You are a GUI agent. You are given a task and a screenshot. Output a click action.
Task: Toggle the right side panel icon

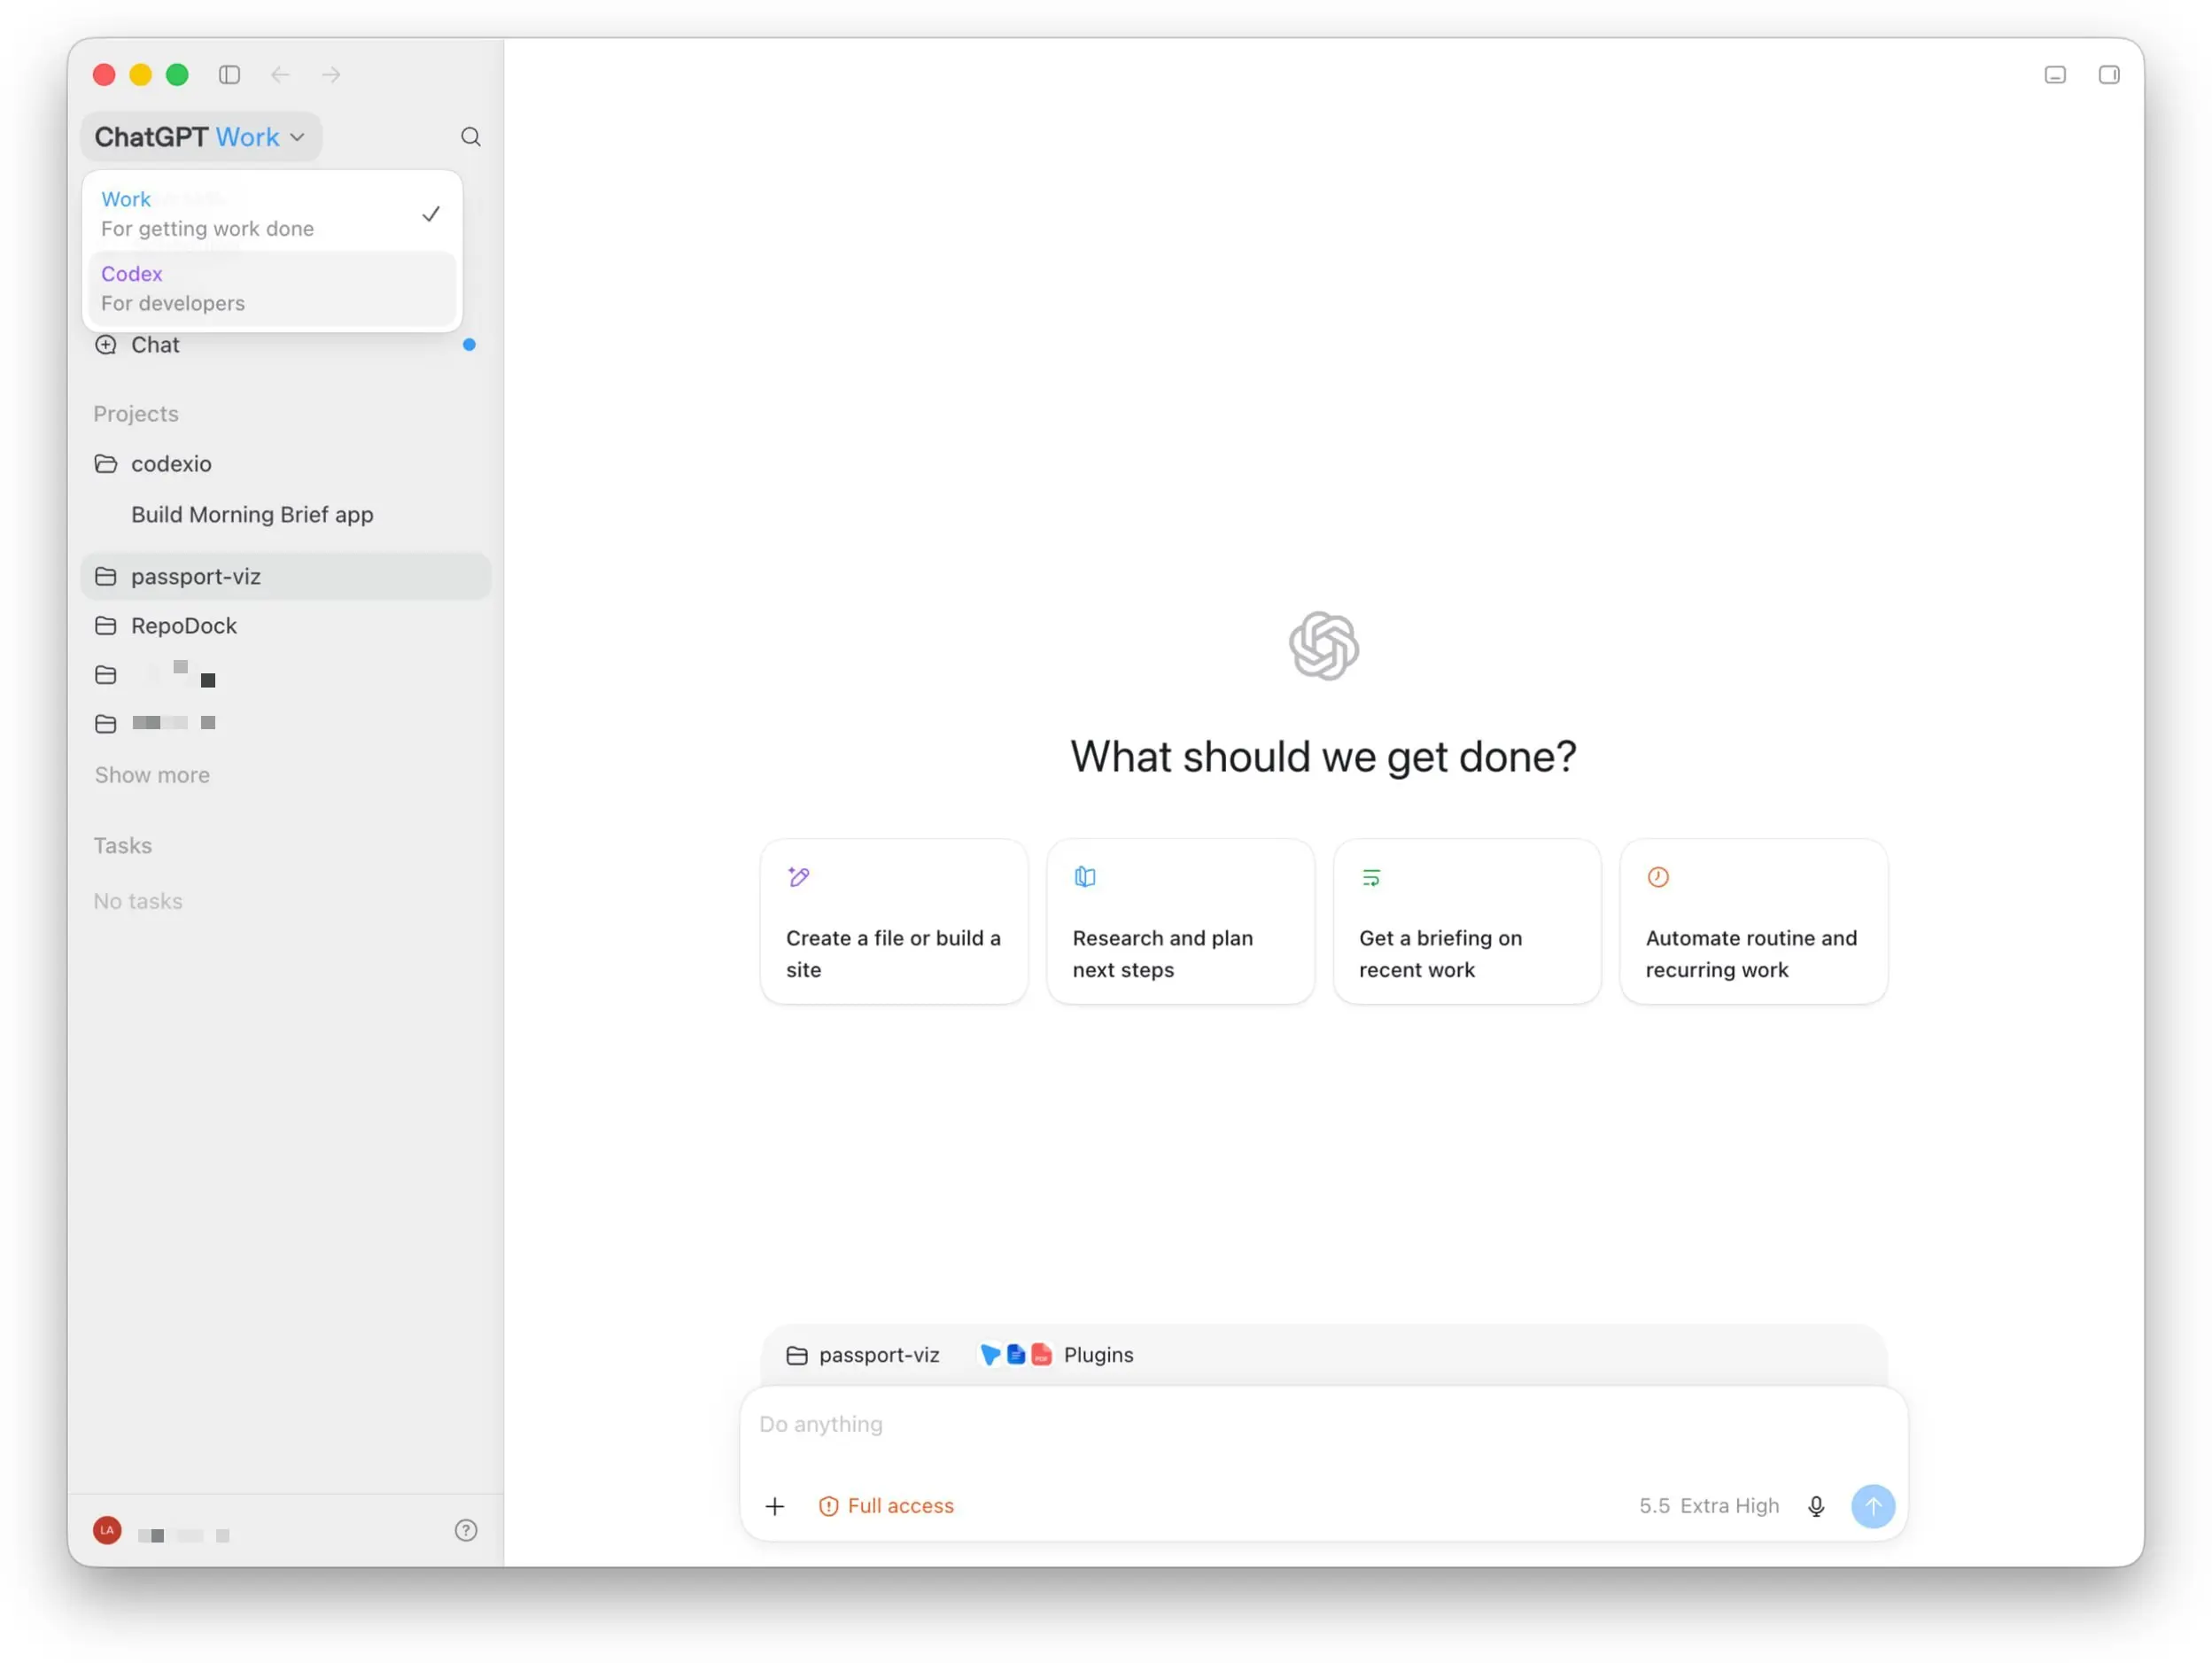point(2109,75)
